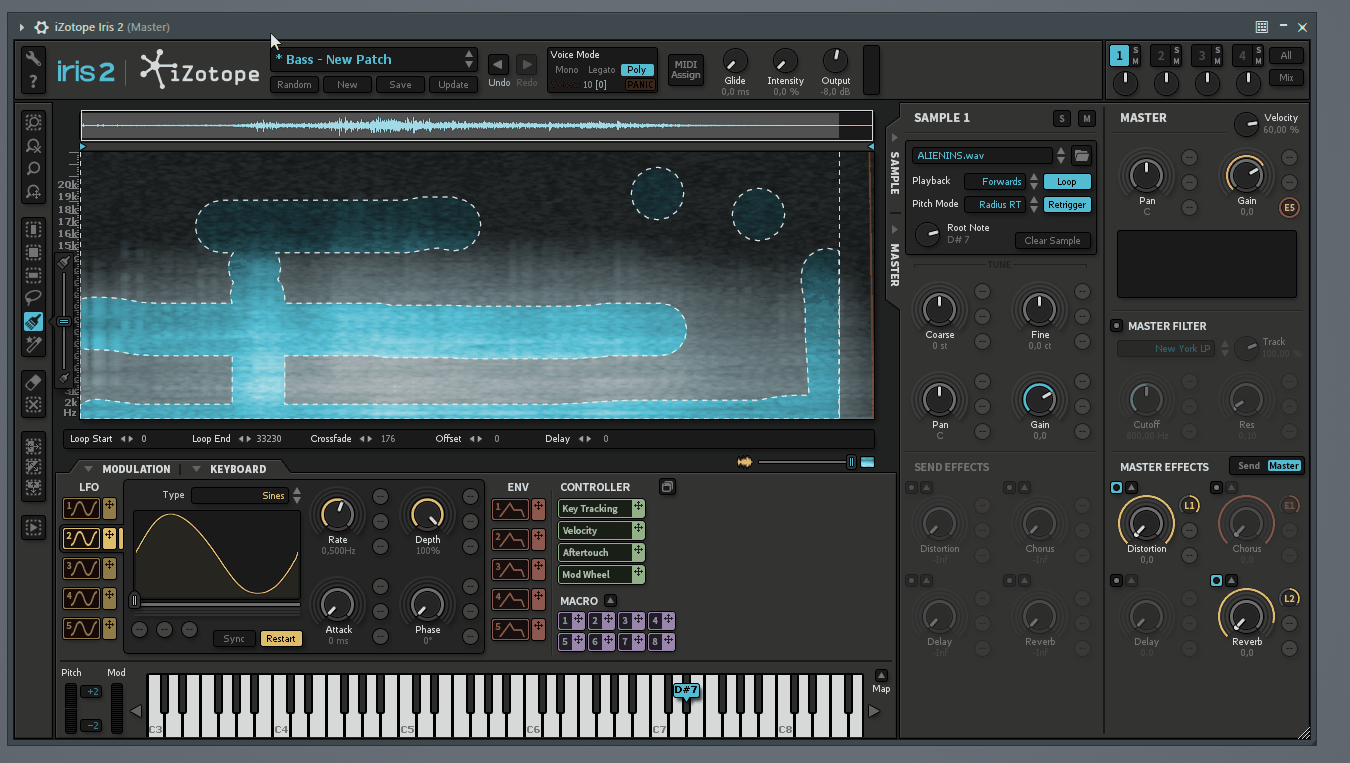The height and width of the screenshot is (763, 1350).
Task: Select the magic wand tool
Action: [33, 344]
